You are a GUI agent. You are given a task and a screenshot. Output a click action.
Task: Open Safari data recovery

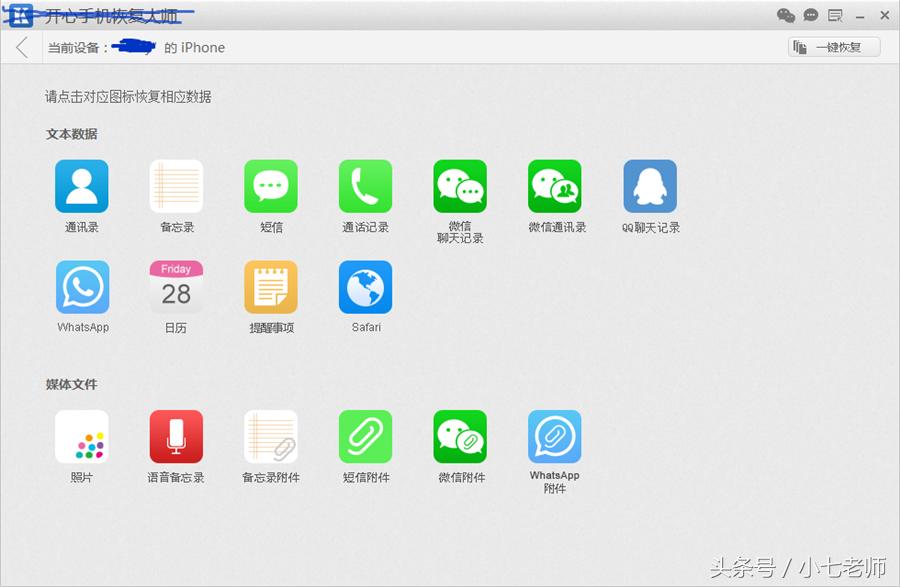point(365,288)
